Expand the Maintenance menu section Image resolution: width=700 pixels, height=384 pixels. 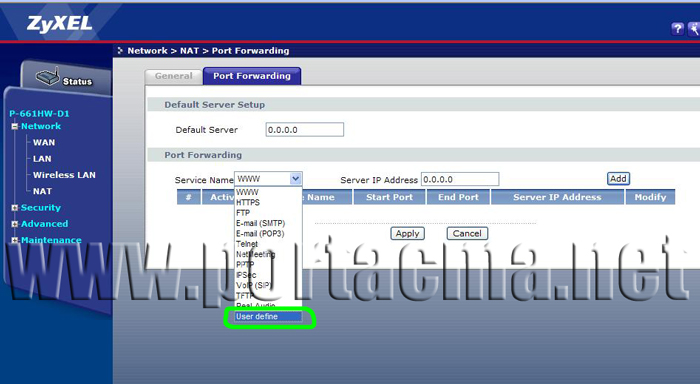(15, 240)
